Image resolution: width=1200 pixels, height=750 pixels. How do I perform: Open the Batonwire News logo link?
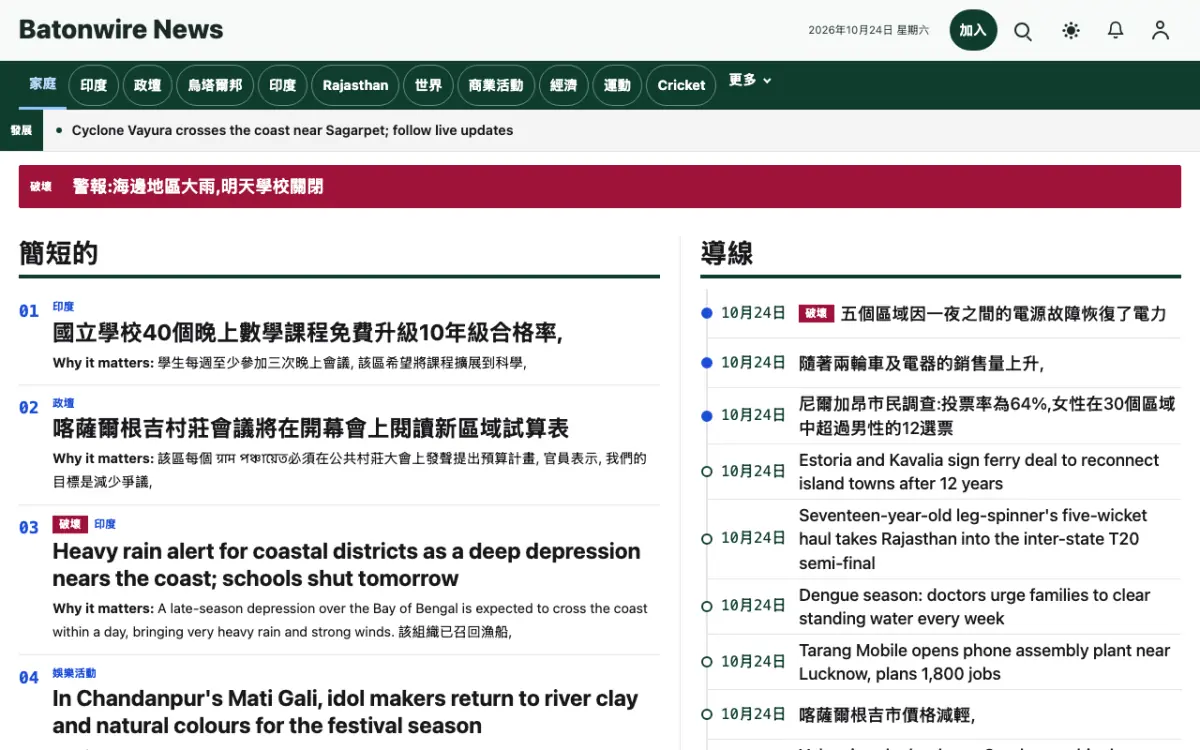click(x=121, y=30)
